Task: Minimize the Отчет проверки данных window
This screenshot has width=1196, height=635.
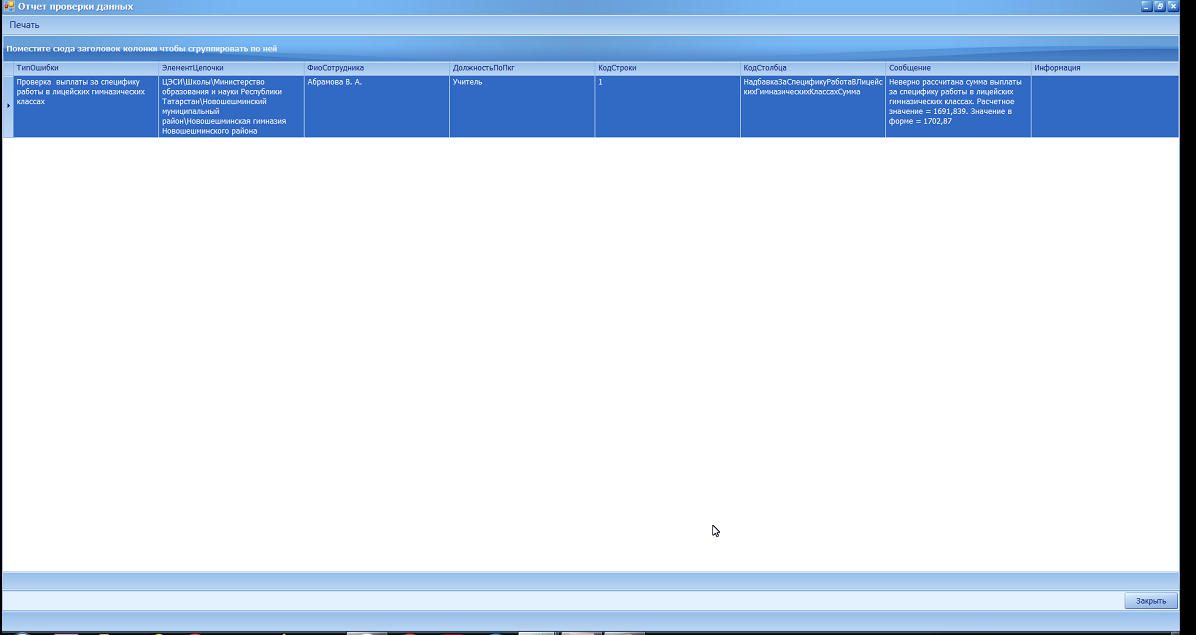Action: 1146,6
